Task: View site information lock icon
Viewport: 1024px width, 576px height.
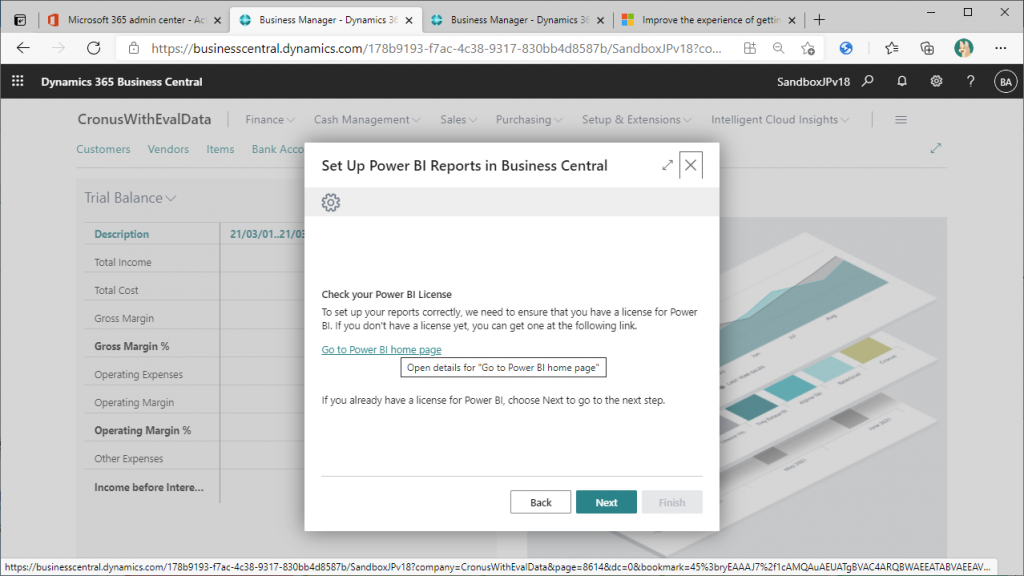Action: click(134, 48)
